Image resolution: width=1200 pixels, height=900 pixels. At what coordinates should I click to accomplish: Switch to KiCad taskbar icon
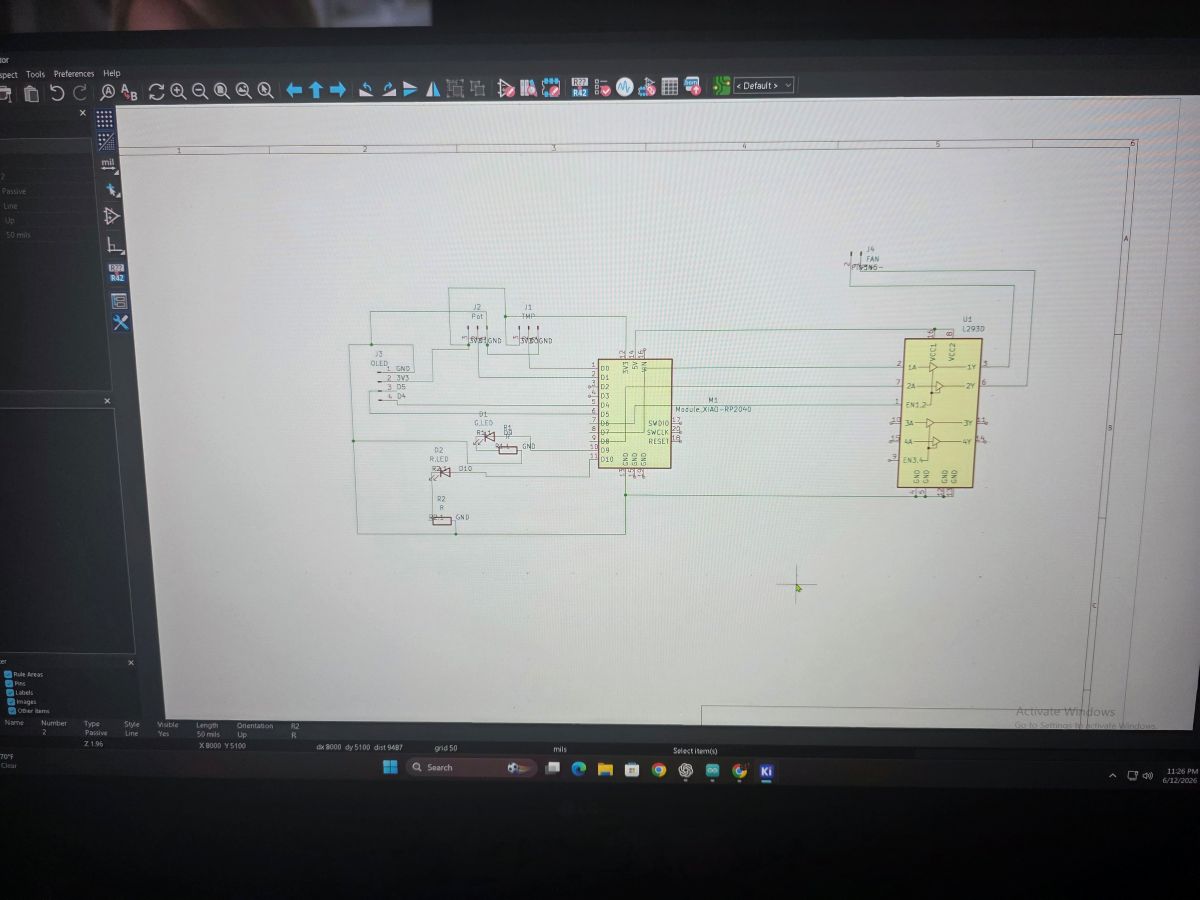point(766,771)
